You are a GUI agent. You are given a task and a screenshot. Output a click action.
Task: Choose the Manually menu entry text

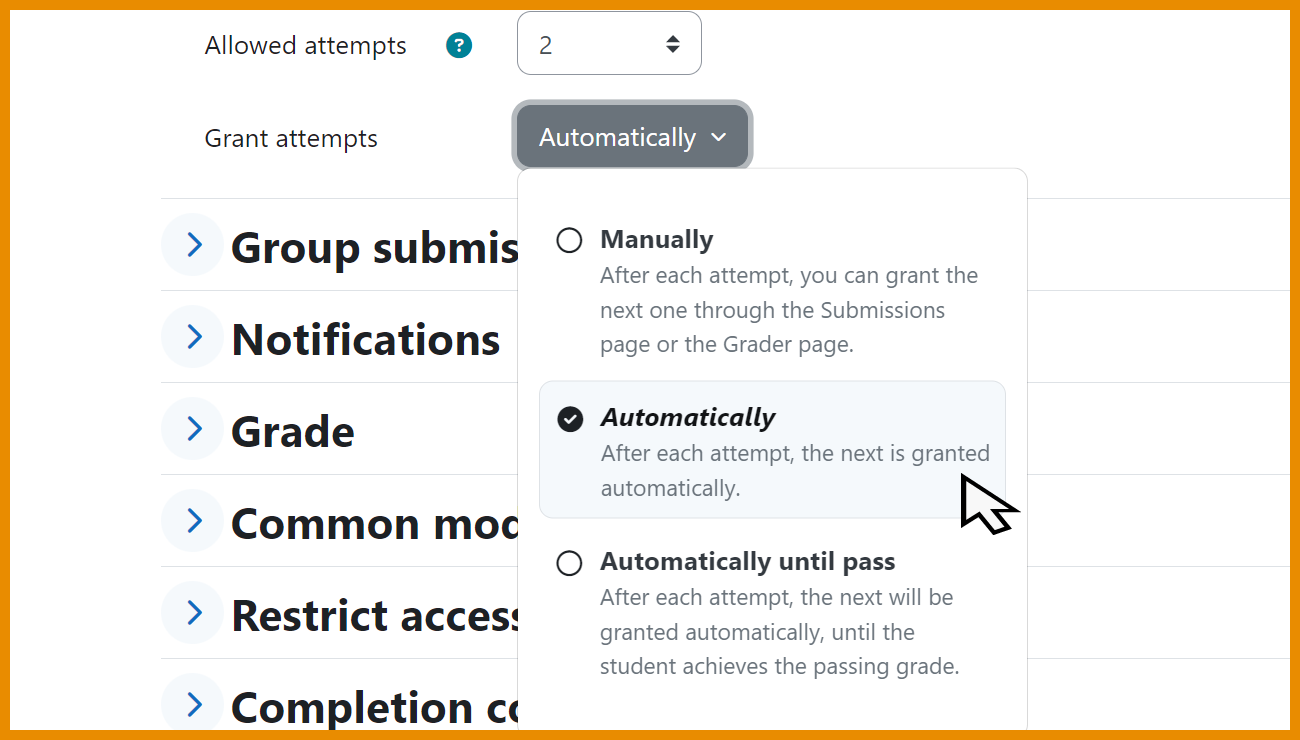click(657, 240)
